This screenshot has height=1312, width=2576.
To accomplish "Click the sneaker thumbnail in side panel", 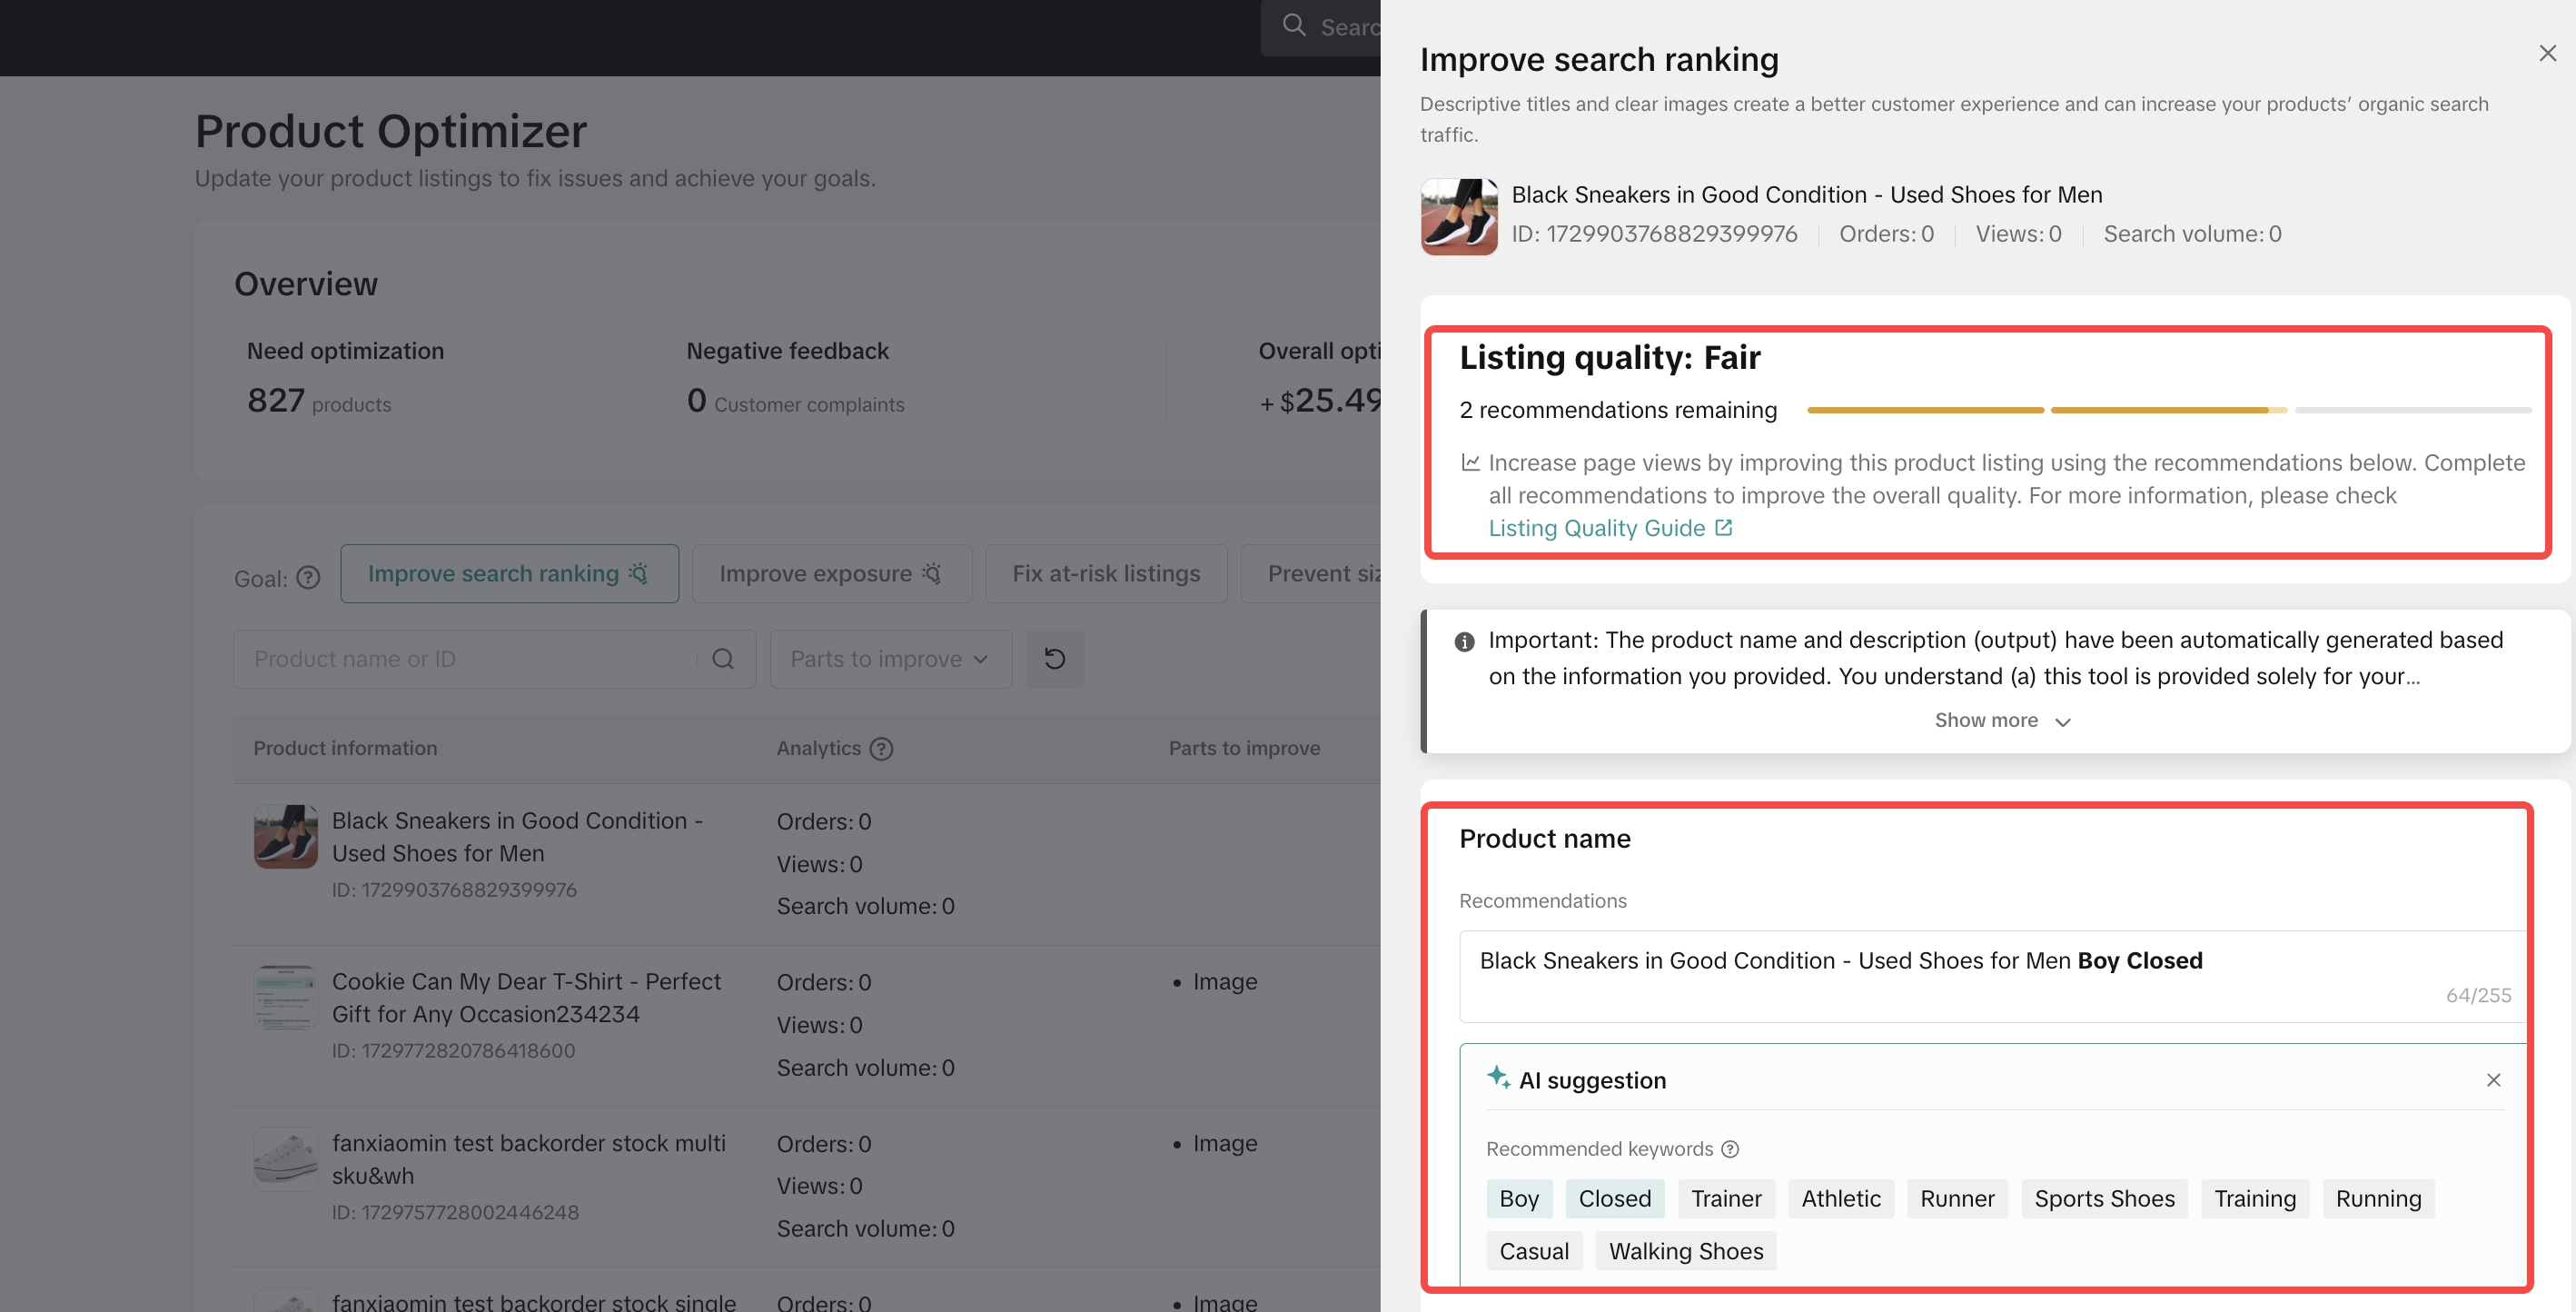I will [1459, 216].
